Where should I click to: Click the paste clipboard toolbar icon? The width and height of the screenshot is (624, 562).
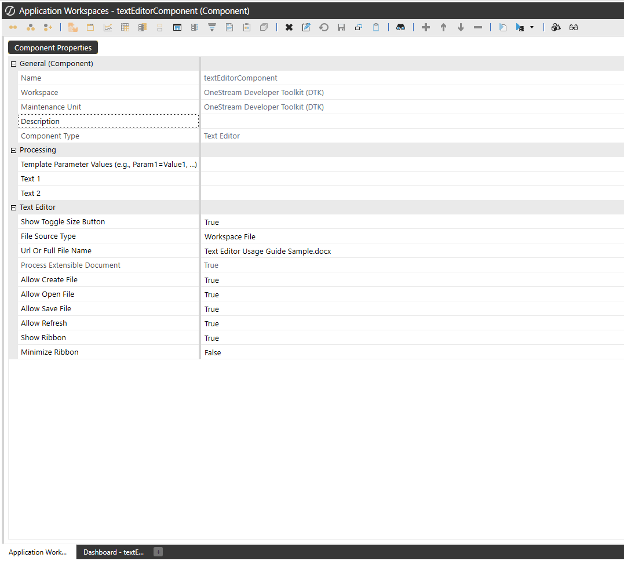click(376, 27)
